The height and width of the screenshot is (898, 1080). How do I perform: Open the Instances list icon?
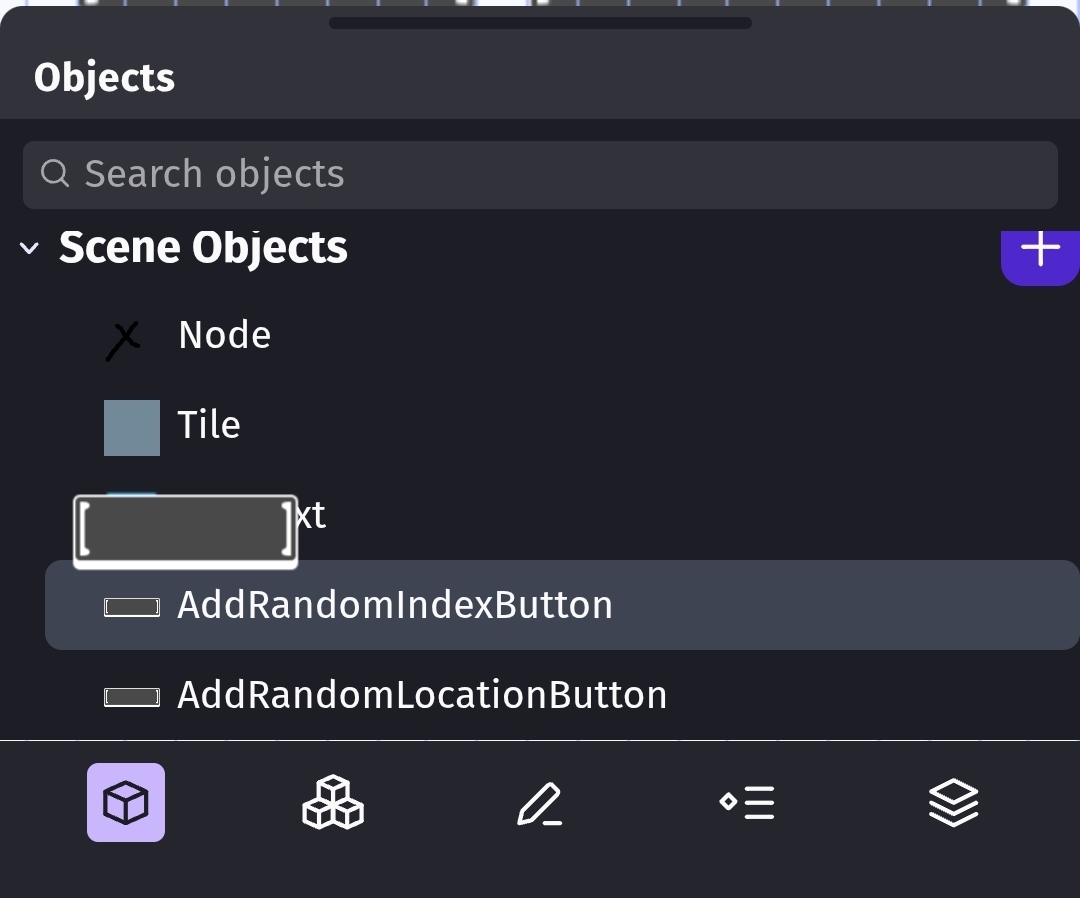[x=747, y=802]
